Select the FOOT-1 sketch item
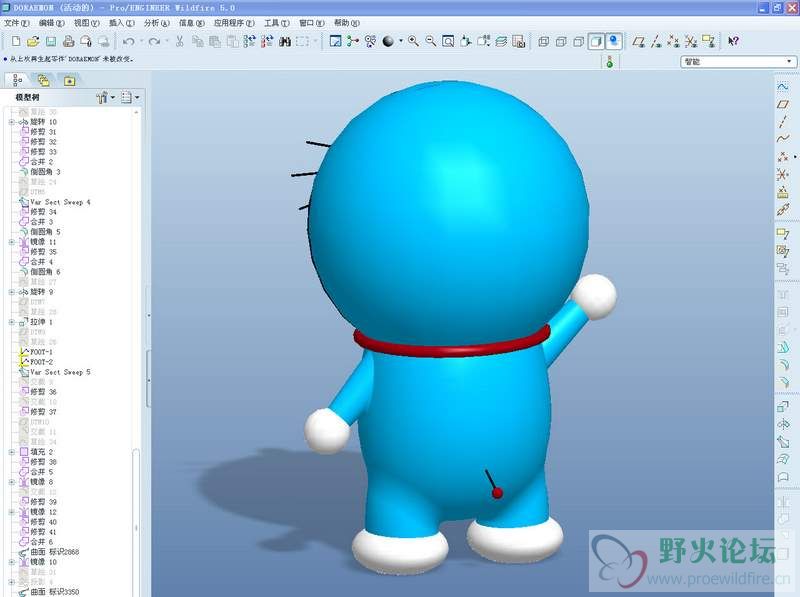800x597 pixels. pyautogui.click(x=36, y=352)
